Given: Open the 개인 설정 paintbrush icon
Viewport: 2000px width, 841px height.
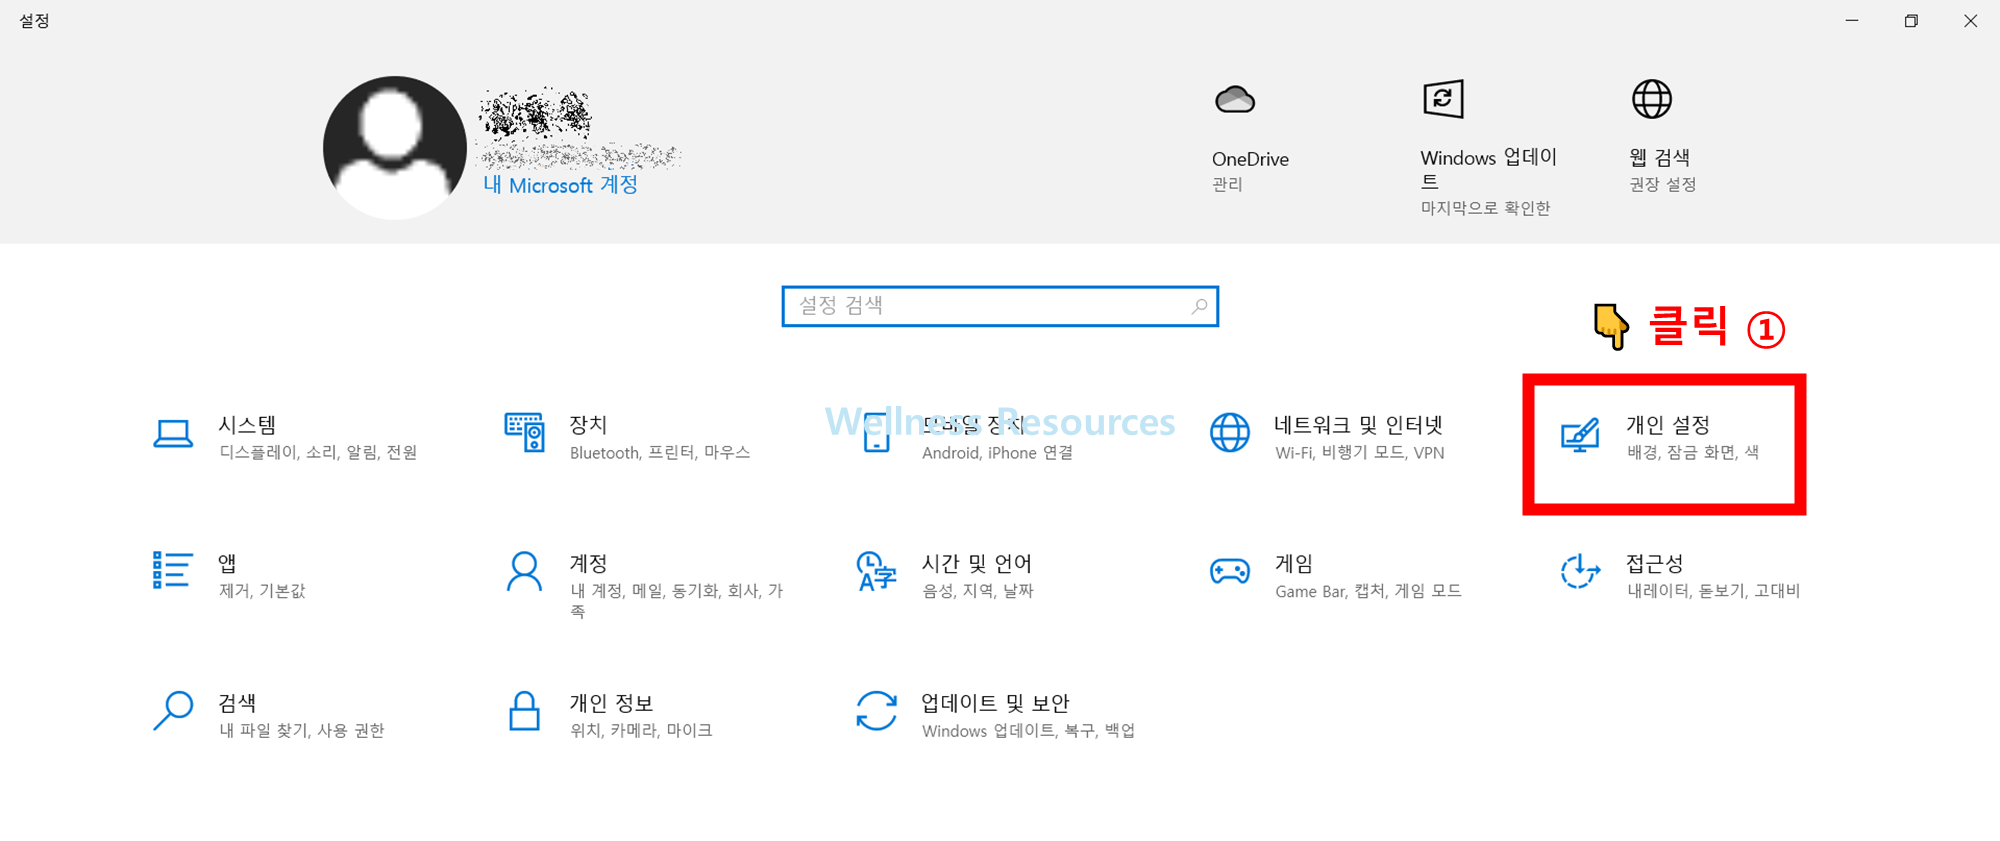Looking at the screenshot, I should 1581,435.
